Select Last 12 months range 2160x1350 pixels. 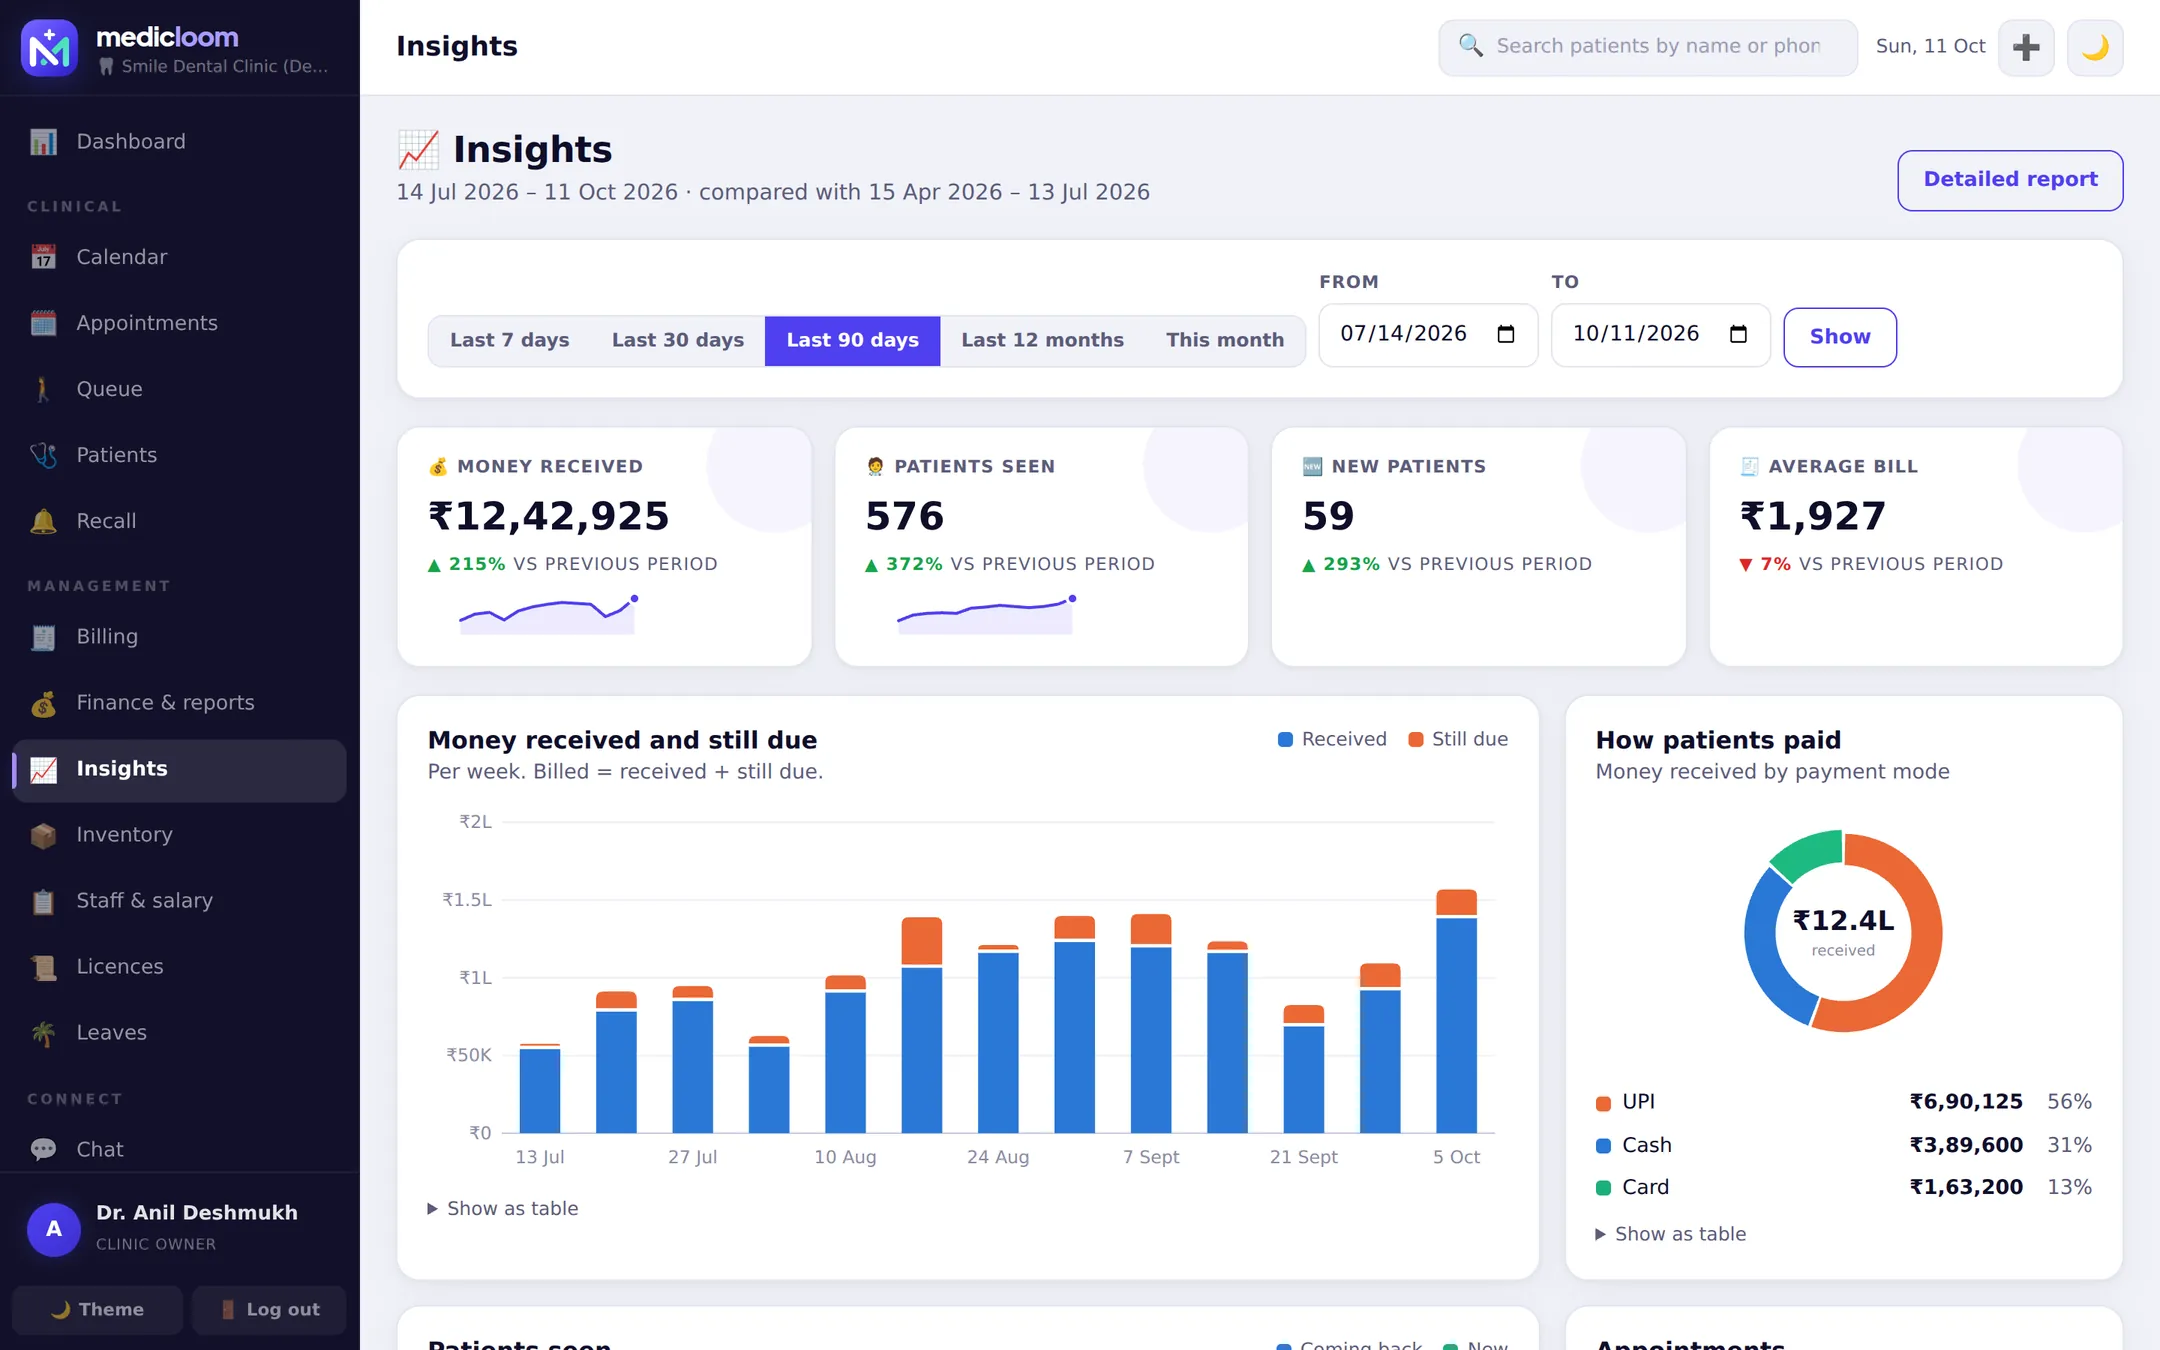coord(1042,340)
